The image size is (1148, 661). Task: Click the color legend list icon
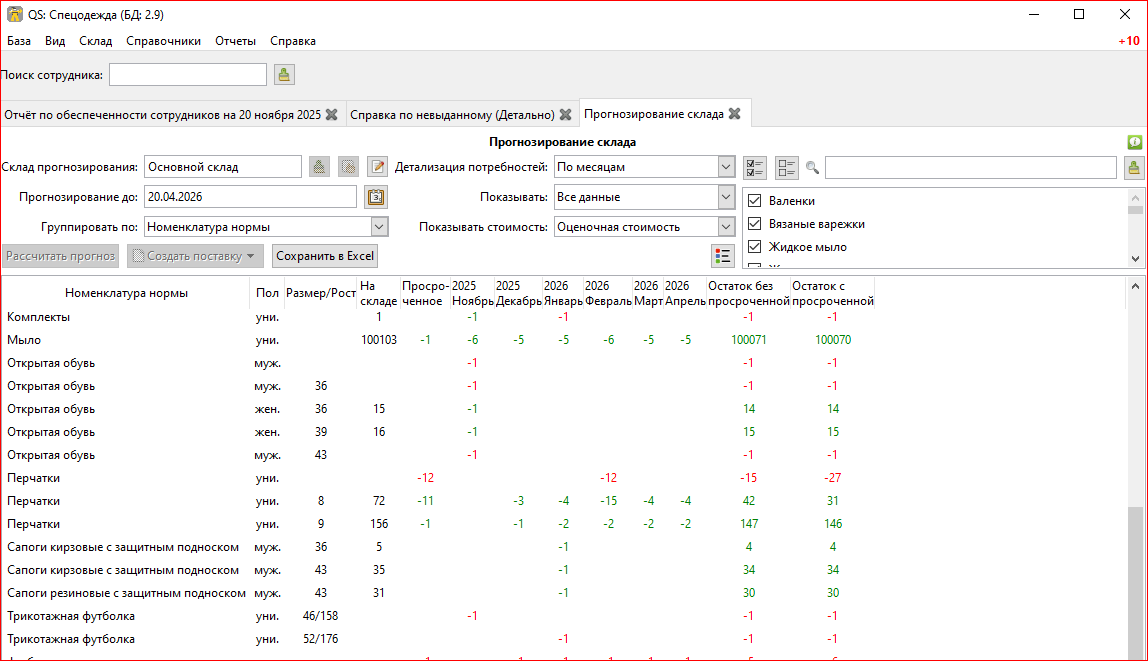[722, 256]
